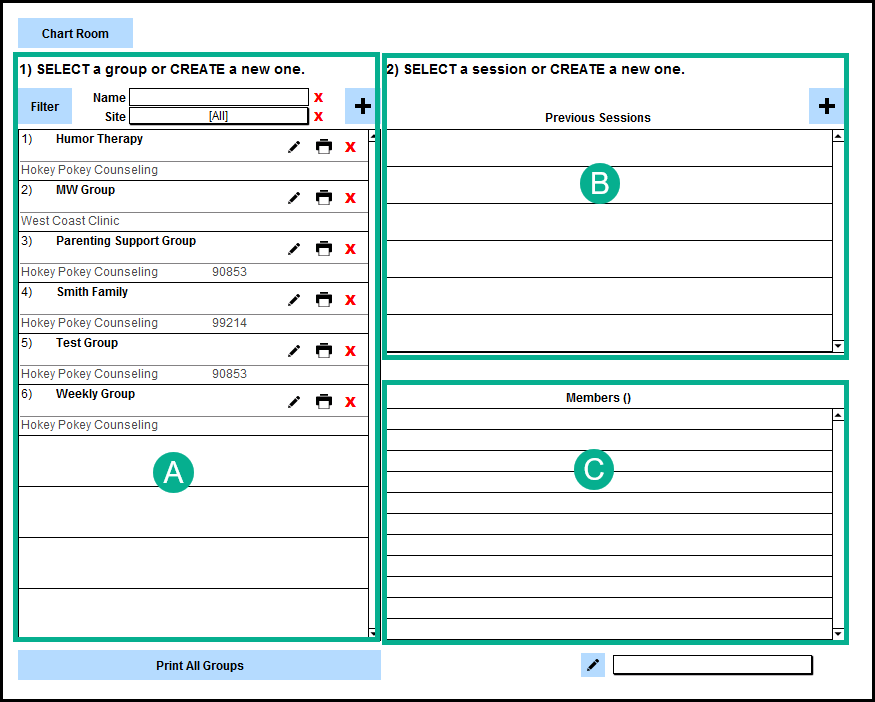Click into the Name filter field
Screen dimensions: 875x702
219,97
